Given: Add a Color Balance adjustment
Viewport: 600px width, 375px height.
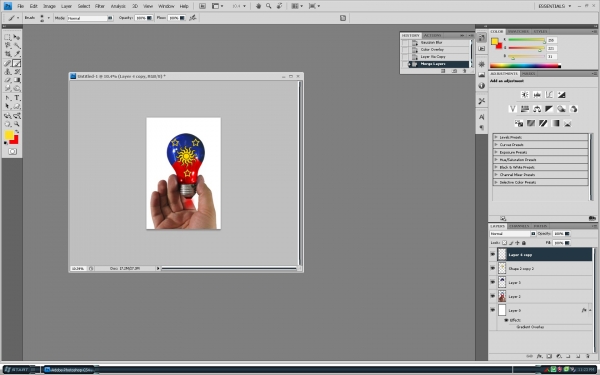Looking at the screenshot, I should coord(537,109).
